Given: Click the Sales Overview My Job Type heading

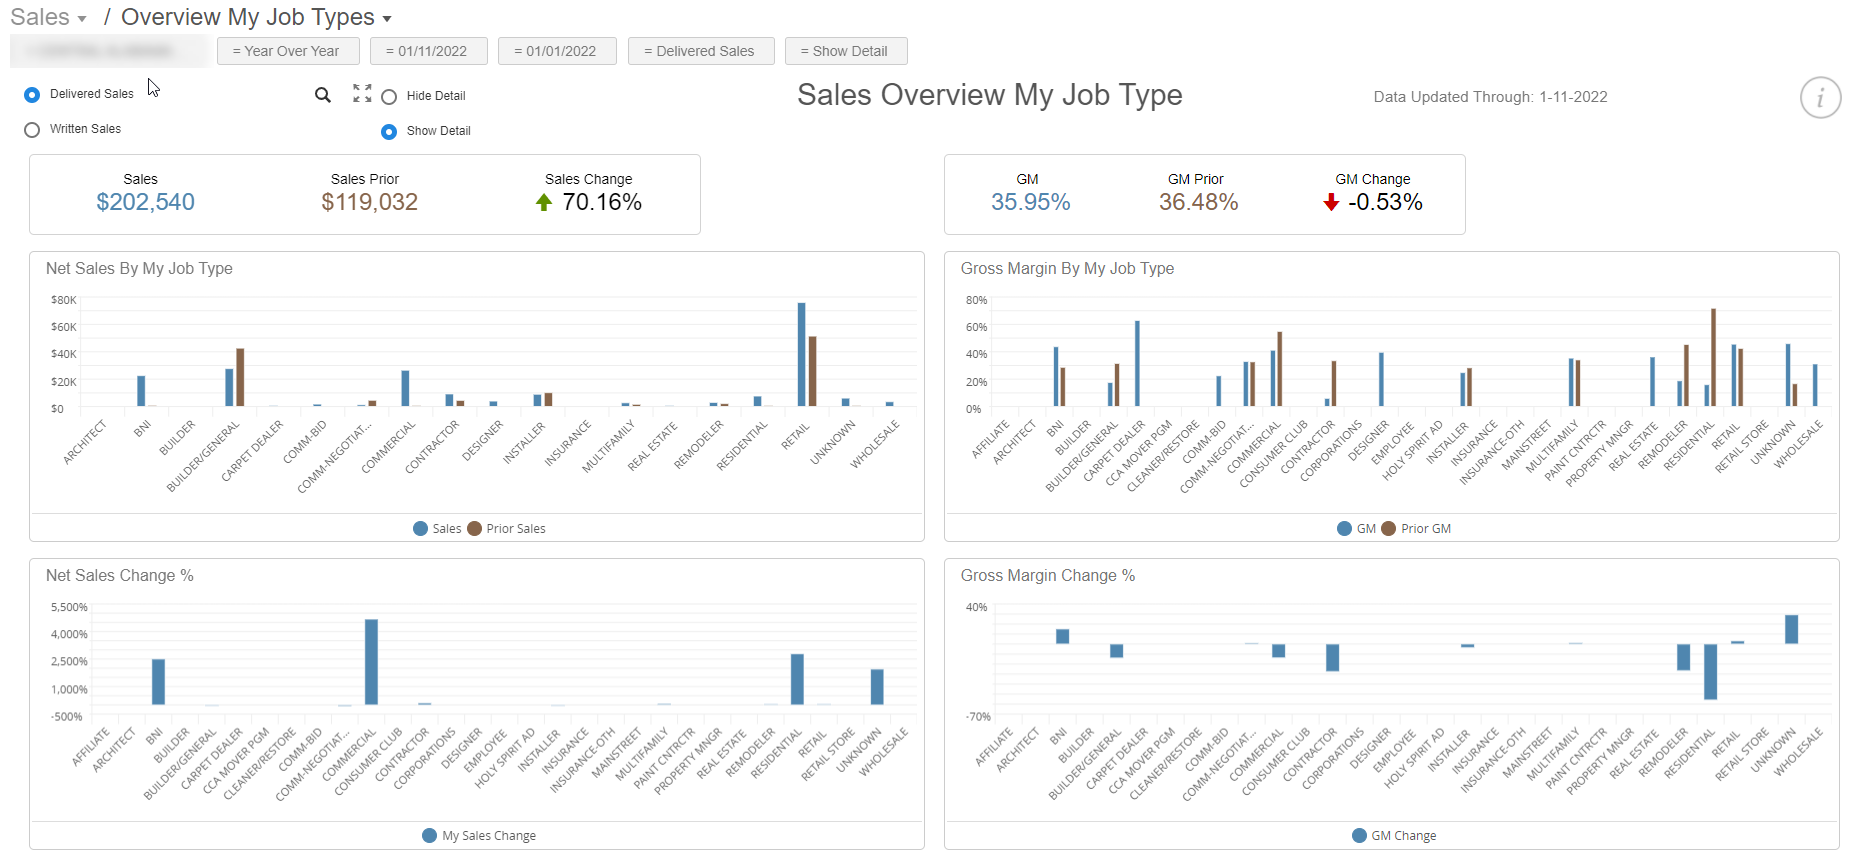Looking at the screenshot, I should click(990, 95).
